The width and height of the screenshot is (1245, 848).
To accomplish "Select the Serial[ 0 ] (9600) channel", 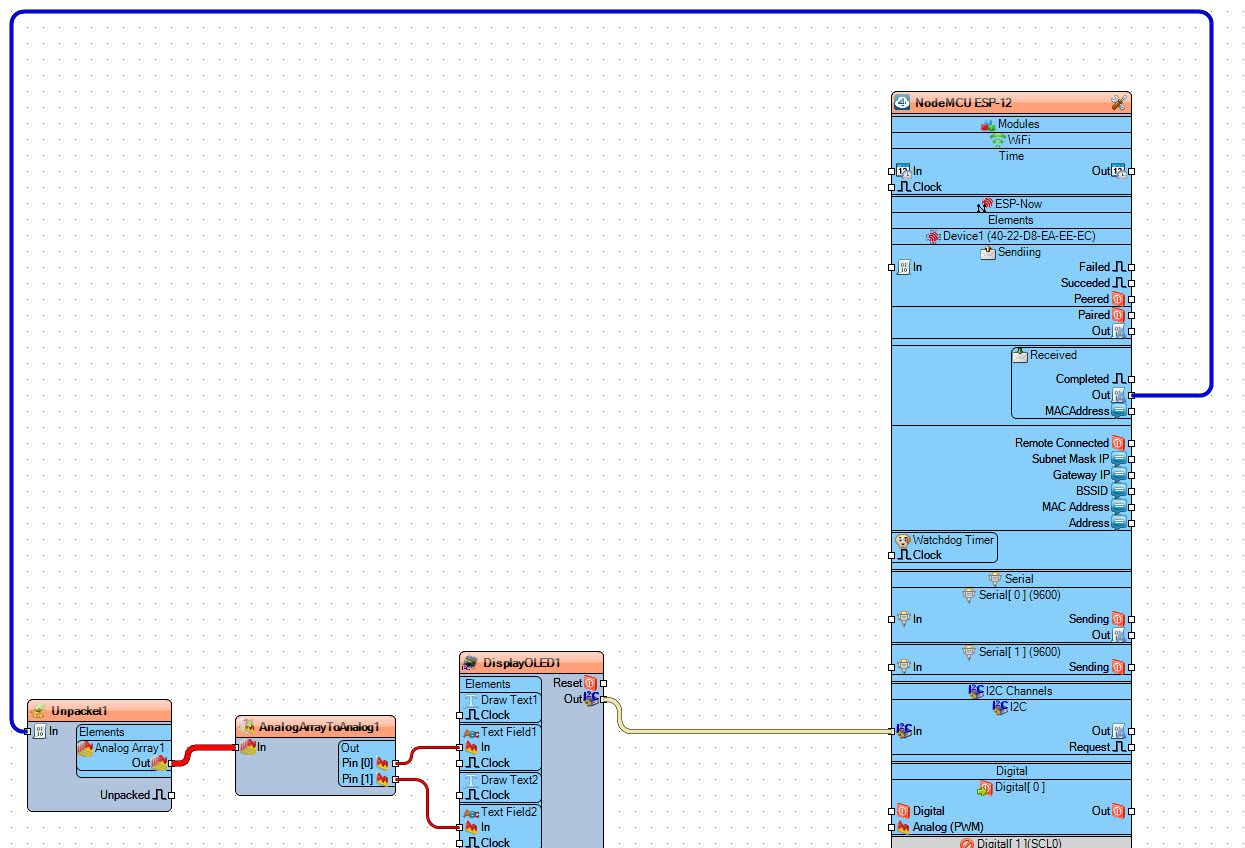I will [x=1011, y=595].
